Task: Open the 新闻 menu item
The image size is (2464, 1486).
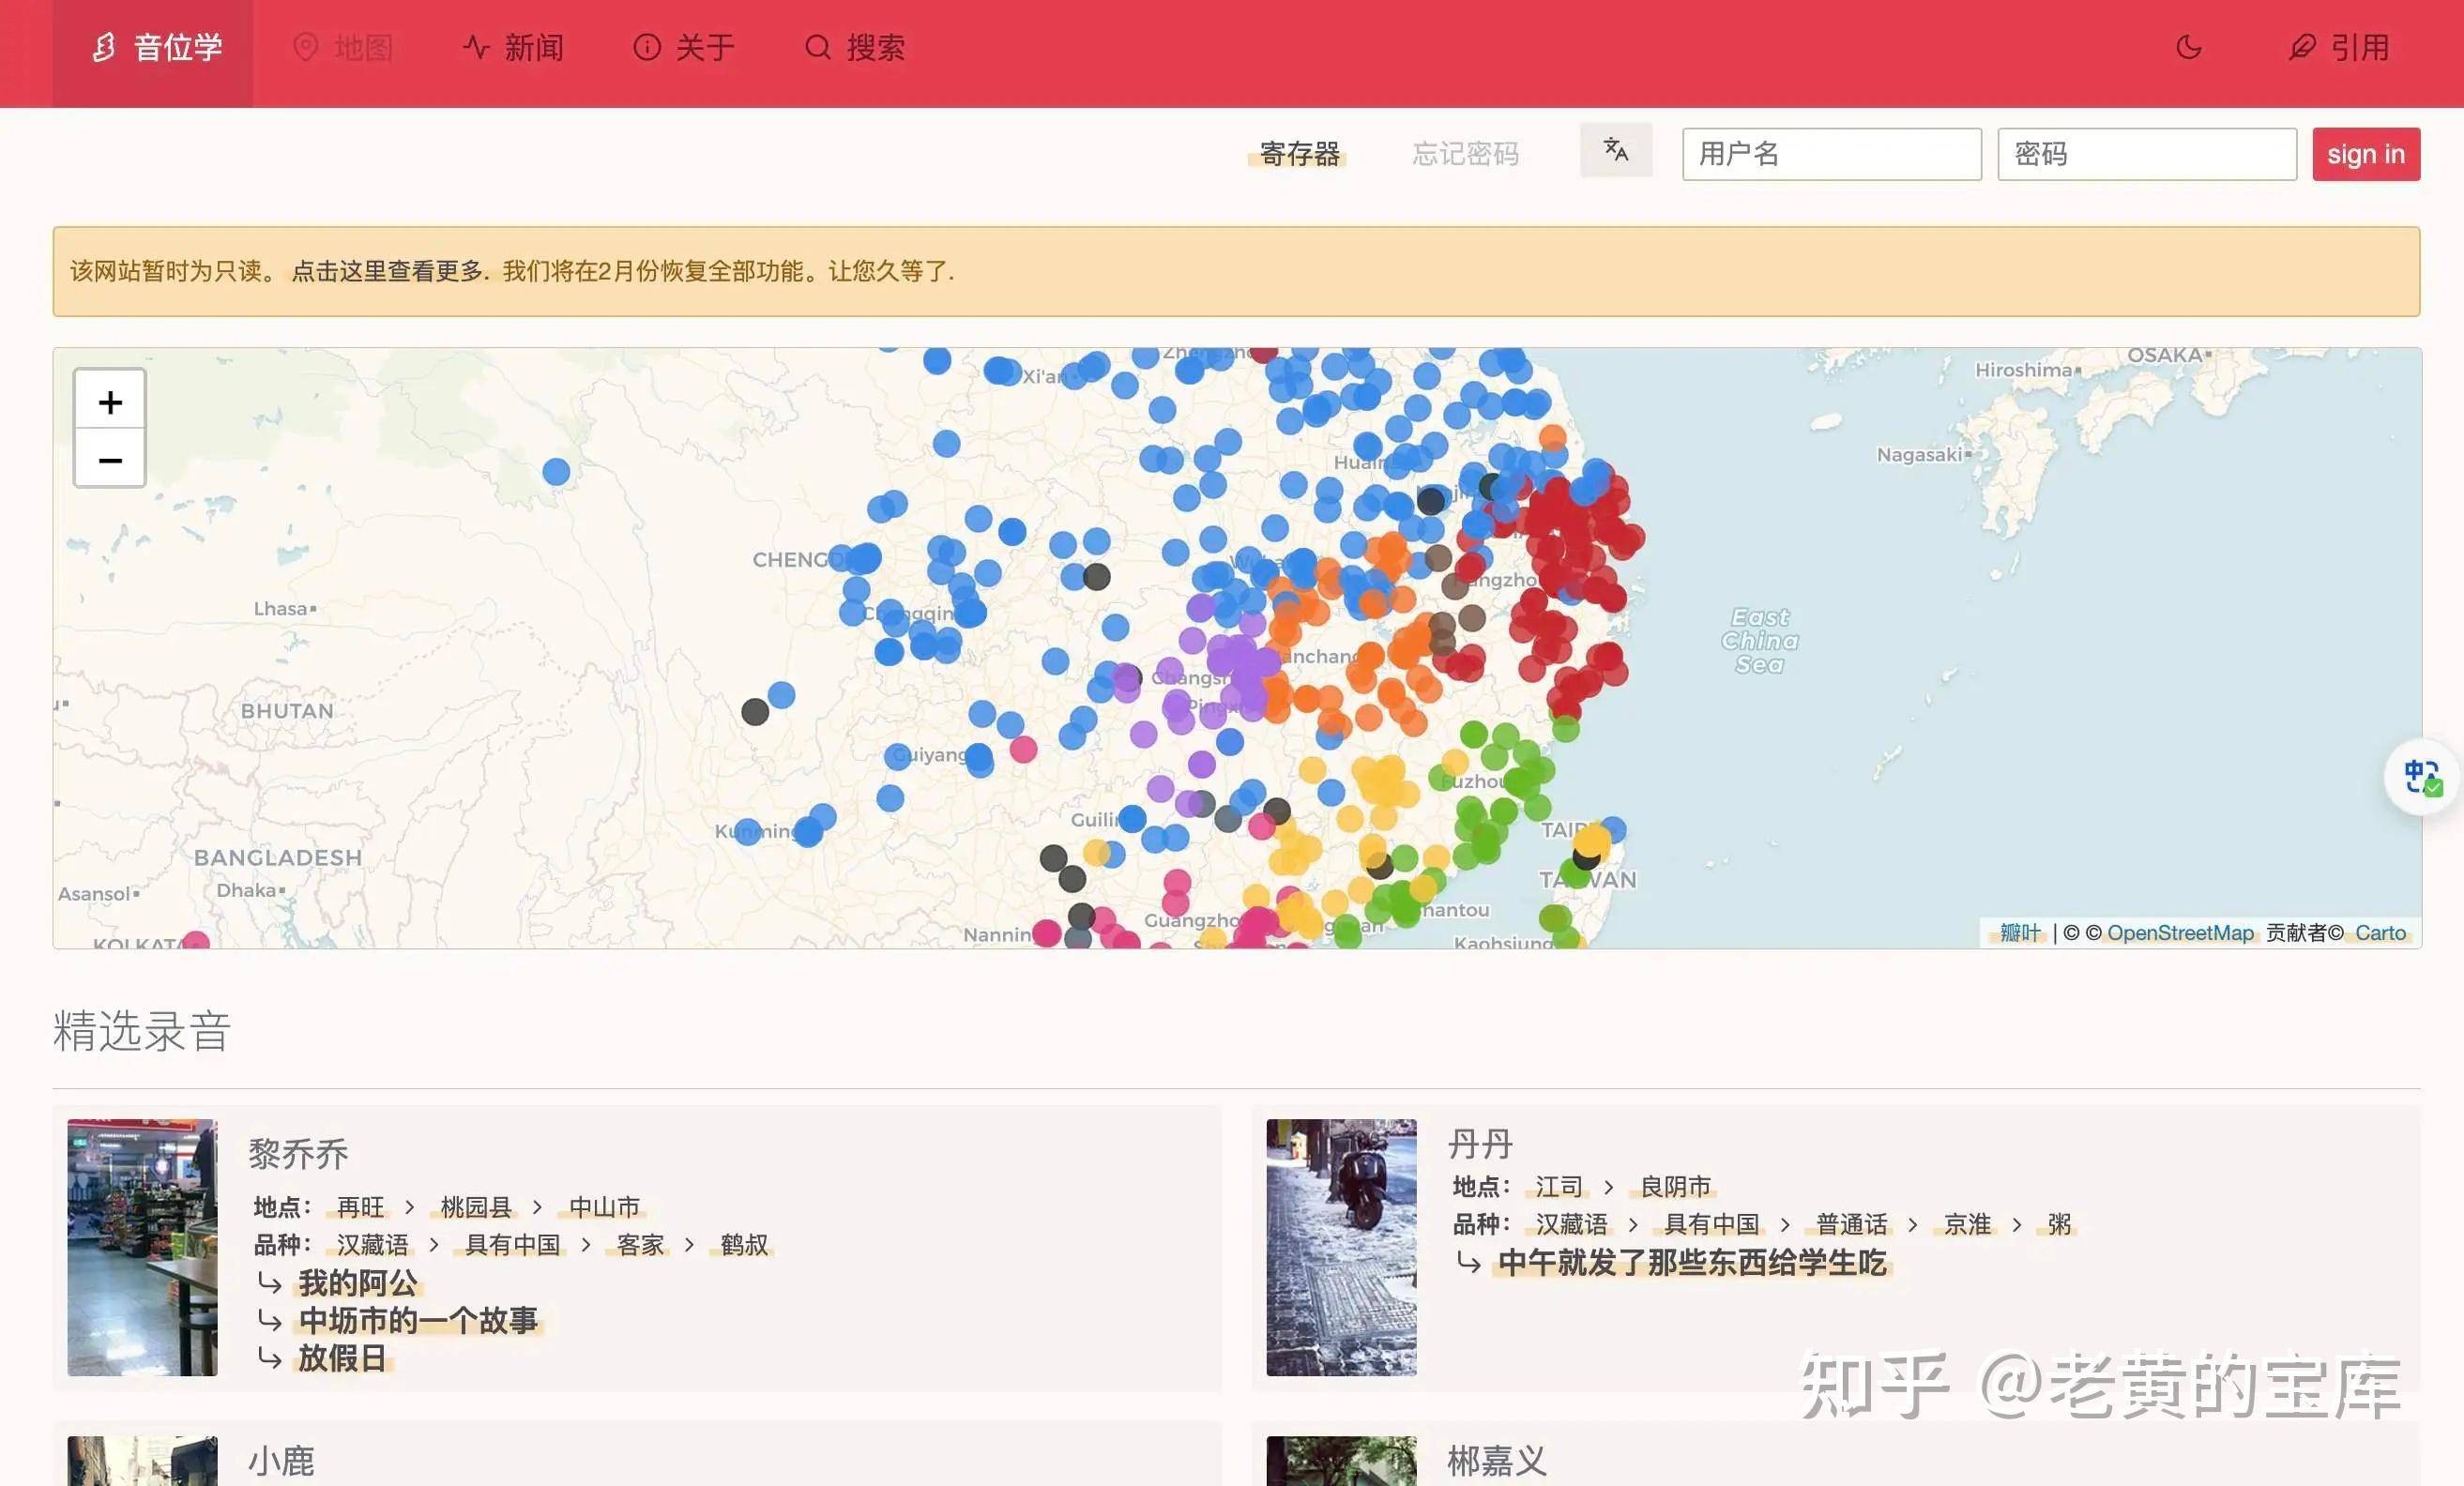Action: 513,48
